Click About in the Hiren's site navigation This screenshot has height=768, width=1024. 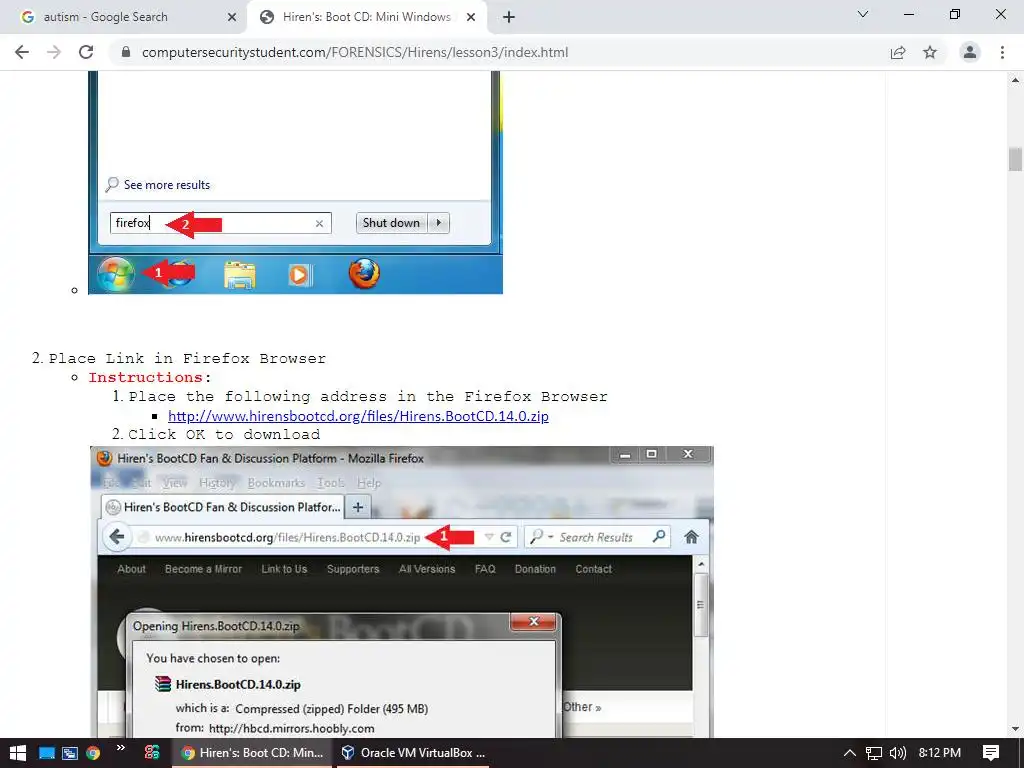tap(131, 569)
